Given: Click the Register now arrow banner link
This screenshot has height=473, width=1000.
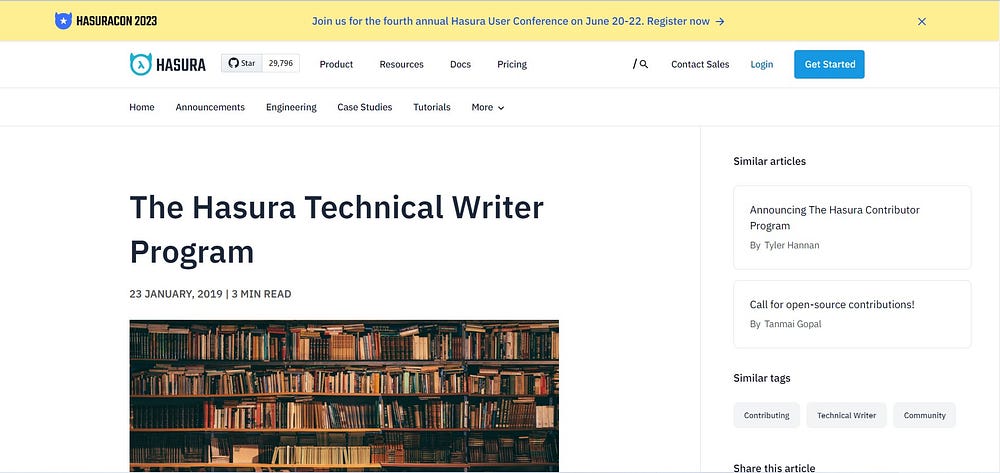Looking at the screenshot, I should coord(518,21).
